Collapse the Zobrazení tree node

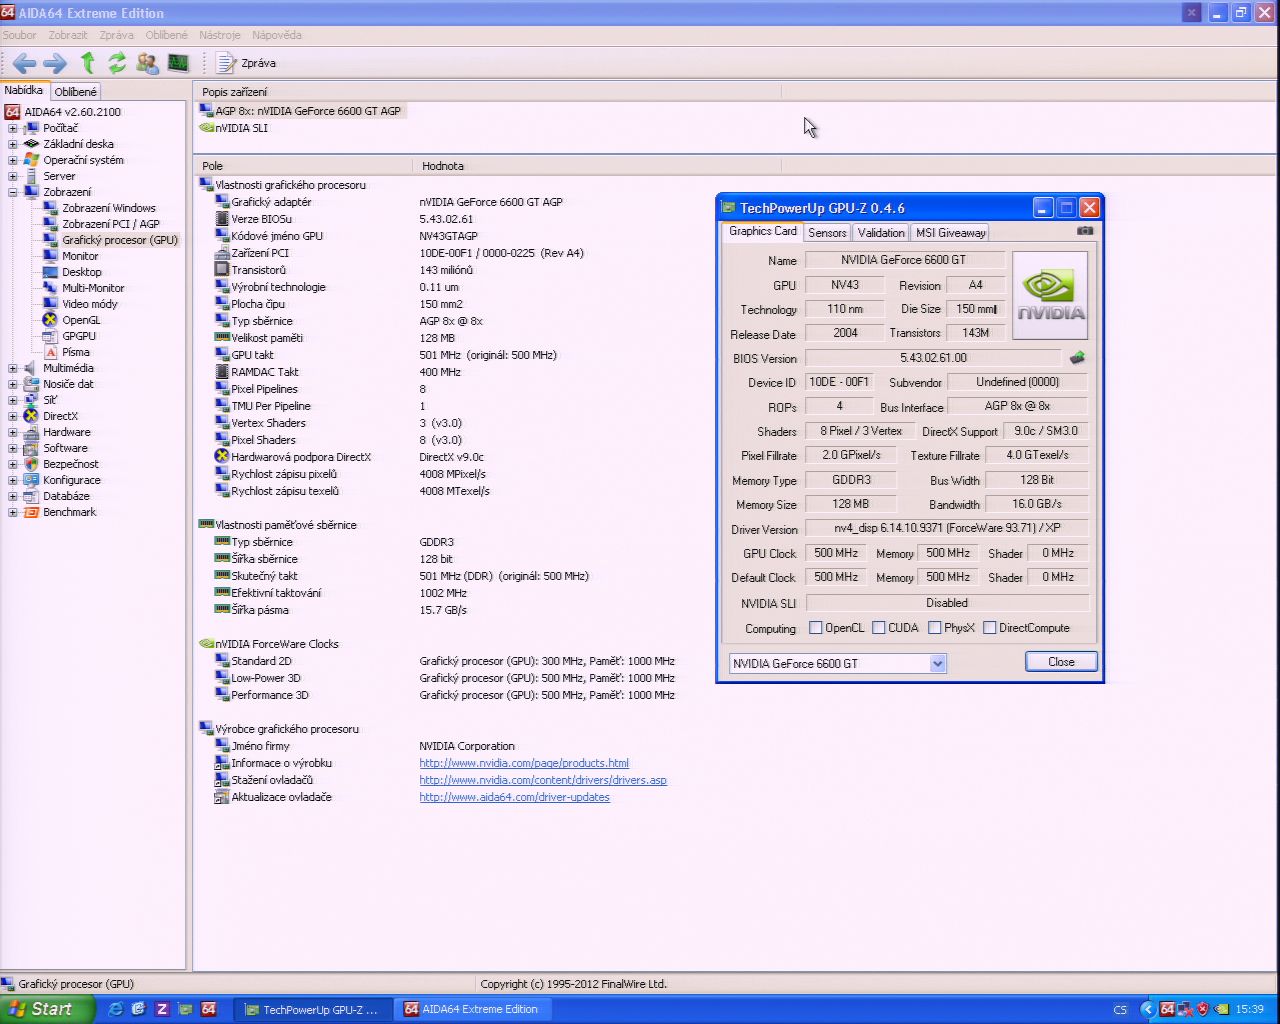click(13, 192)
